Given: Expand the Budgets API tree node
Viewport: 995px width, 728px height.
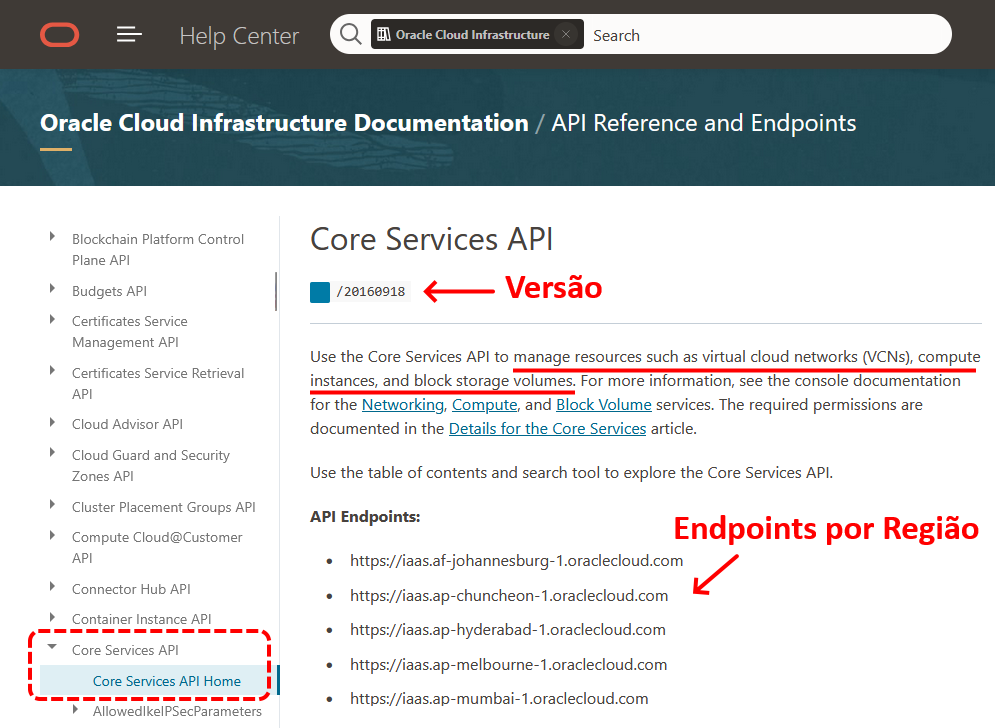Looking at the screenshot, I should (52, 289).
